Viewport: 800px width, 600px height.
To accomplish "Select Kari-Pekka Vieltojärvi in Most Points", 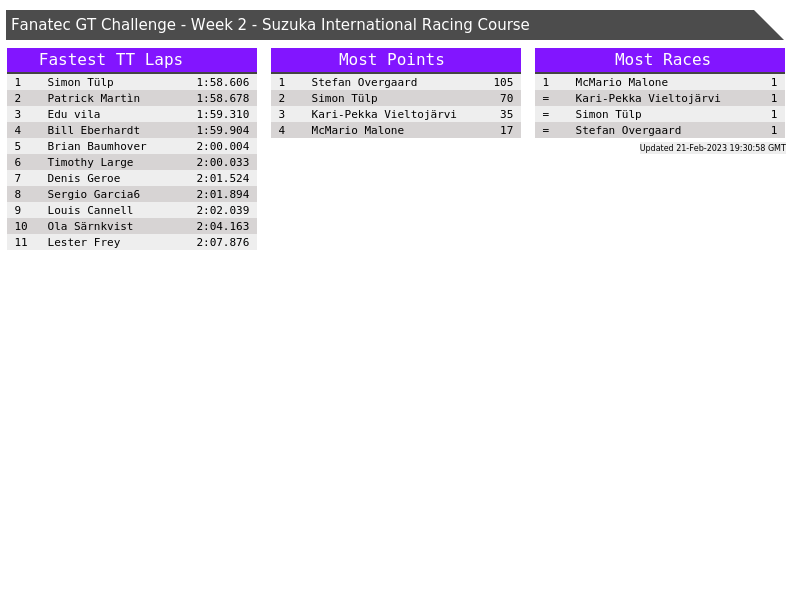I will pos(383,114).
